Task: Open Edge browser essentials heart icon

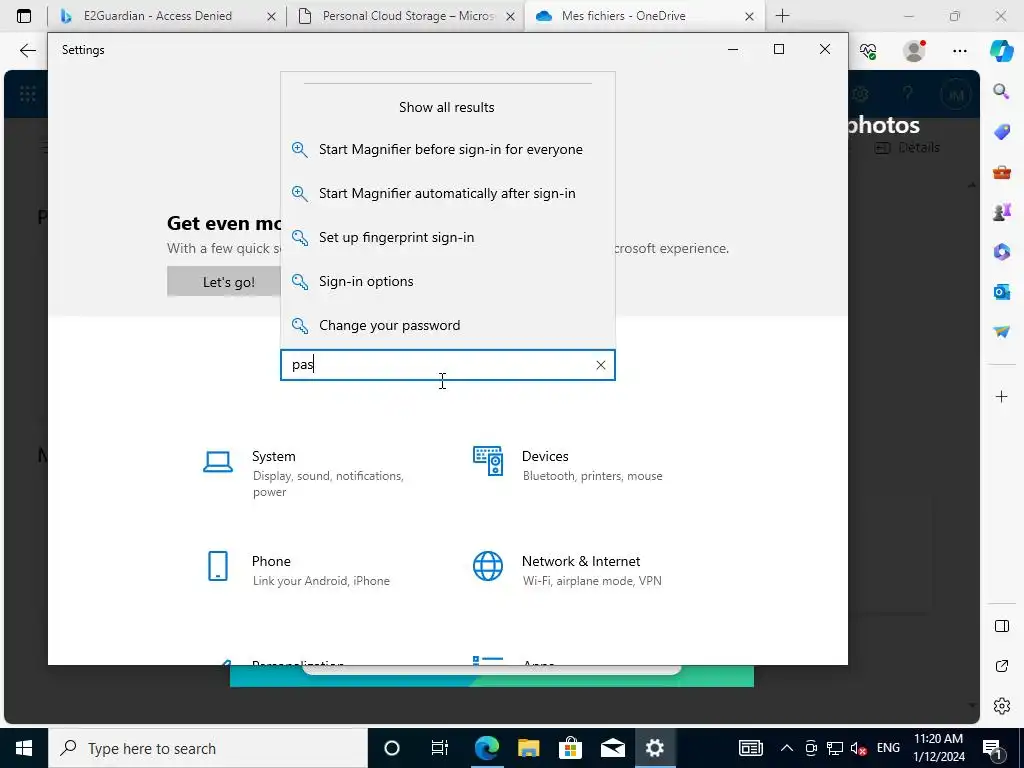Action: tap(868, 51)
